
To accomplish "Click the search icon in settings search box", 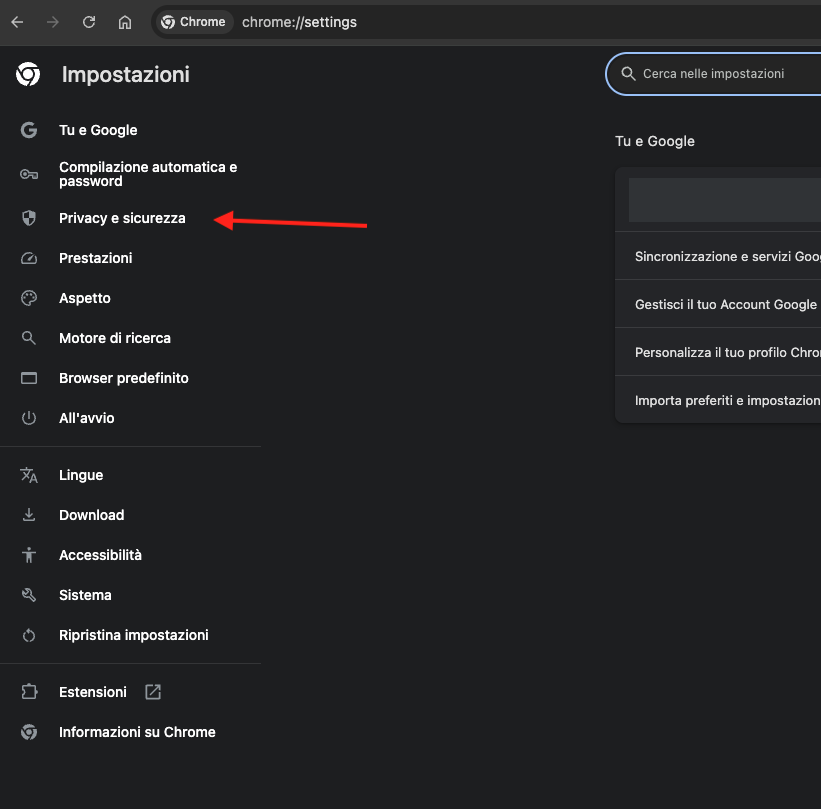I will click(628, 74).
